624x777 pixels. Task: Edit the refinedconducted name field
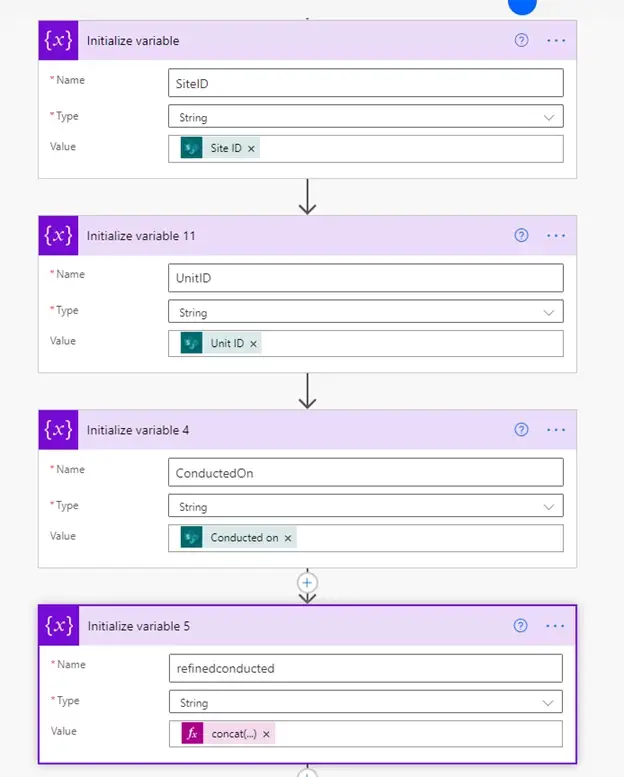(366, 668)
